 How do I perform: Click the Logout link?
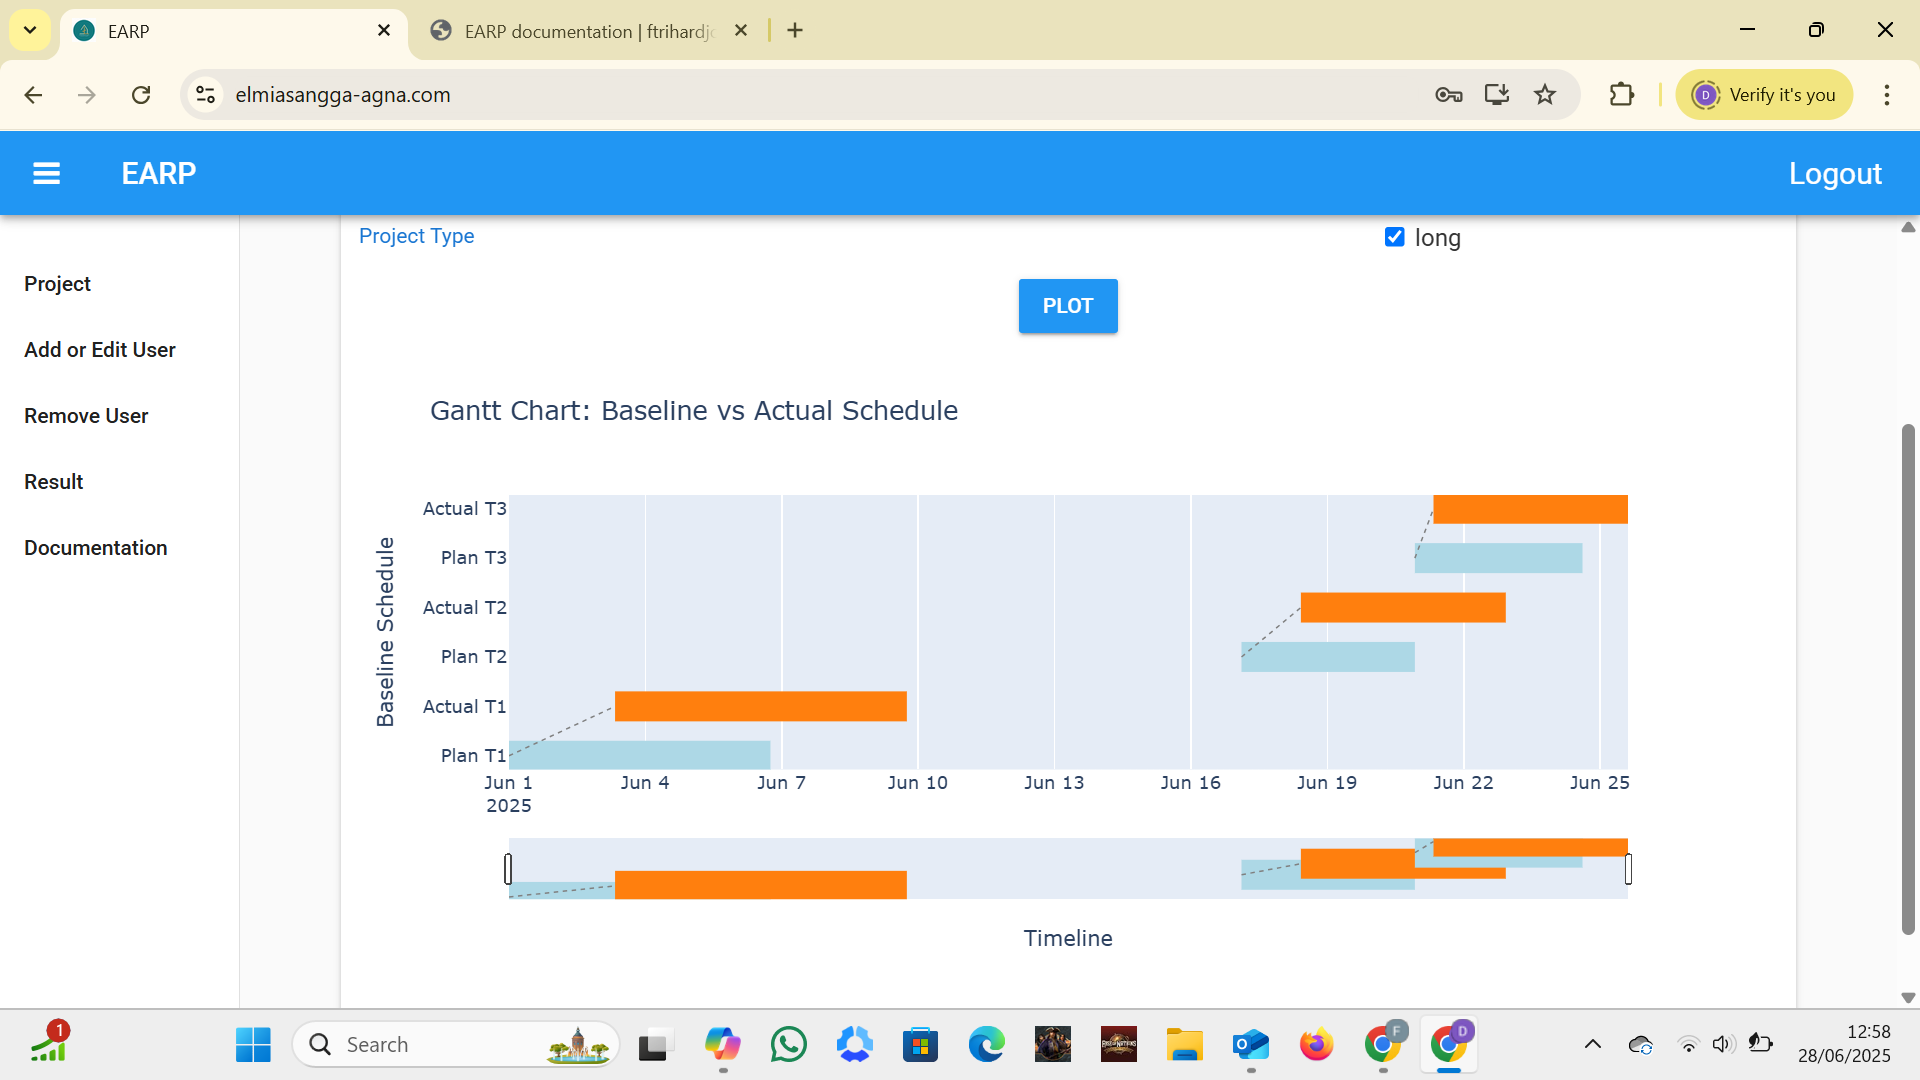1834,174
